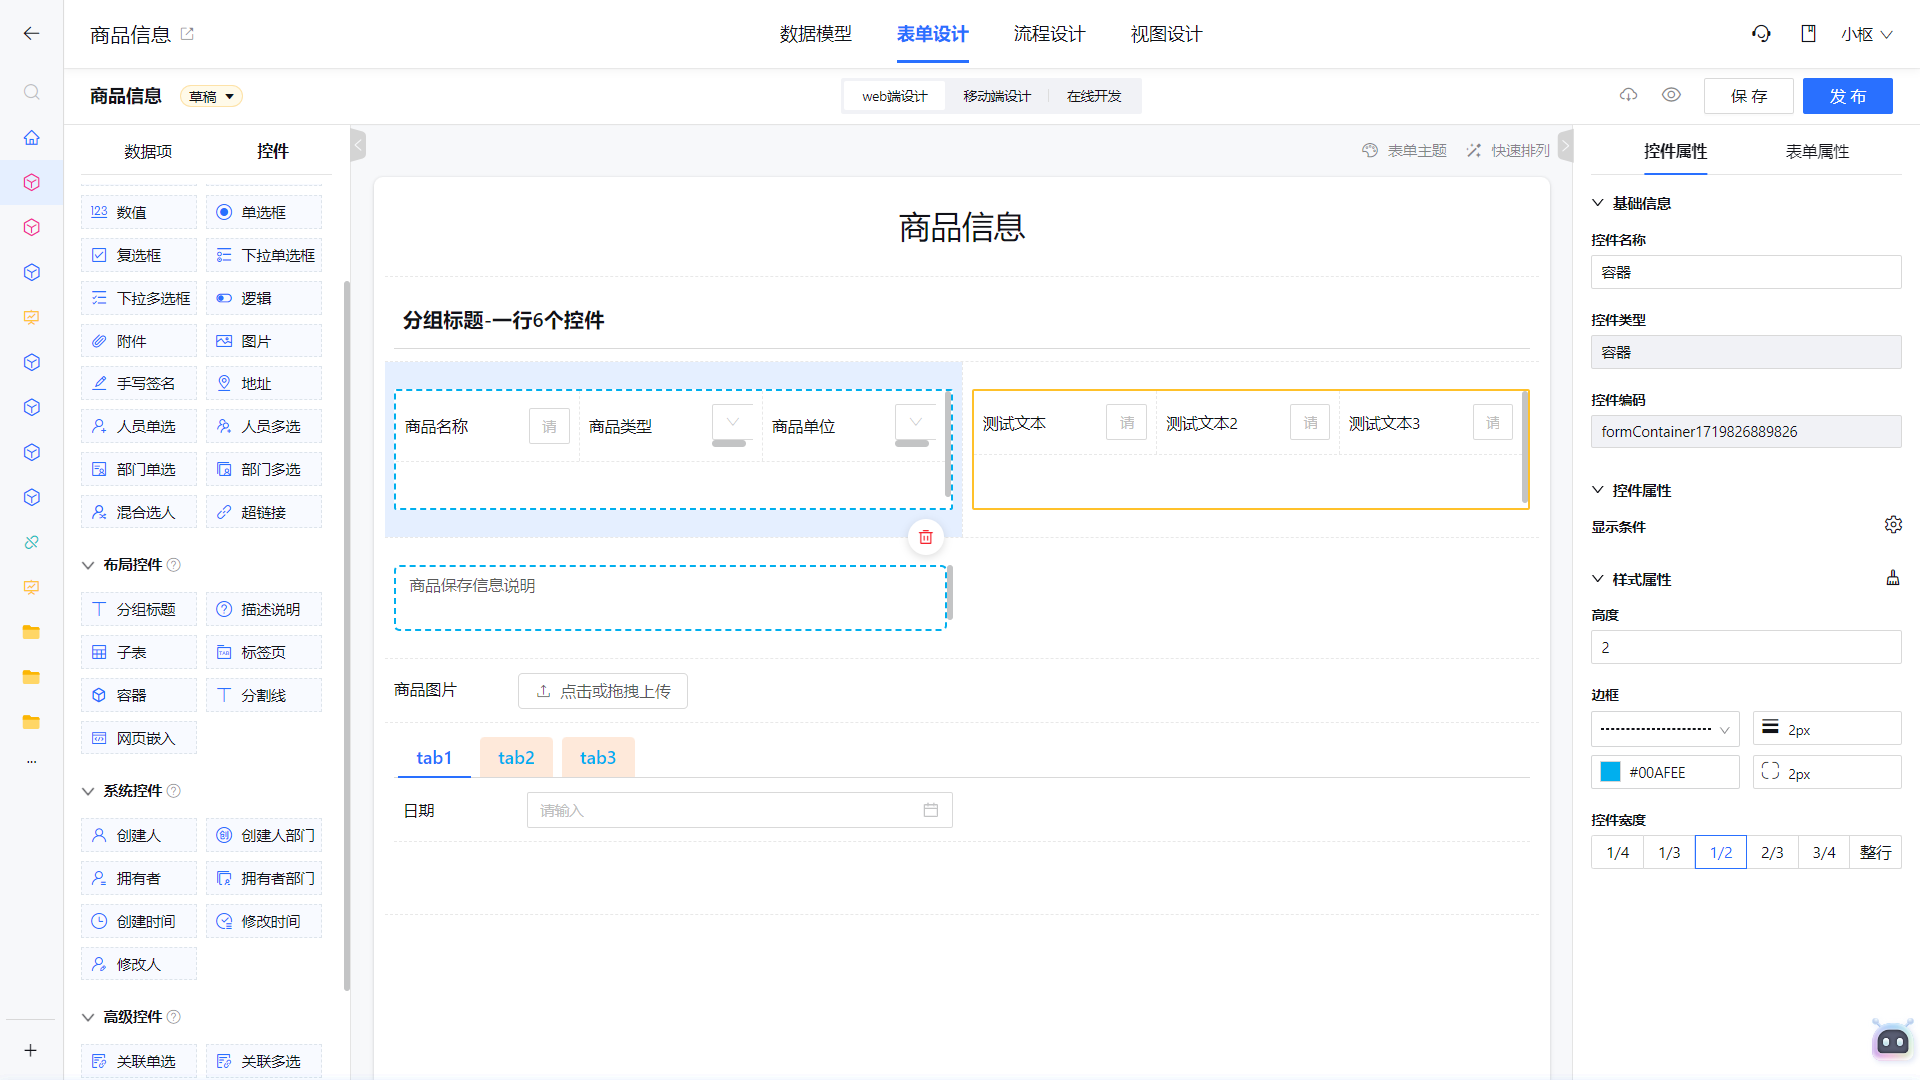The width and height of the screenshot is (1920, 1080).
Task: Open 表单主题 theme settings
Action: click(1404, 150)
